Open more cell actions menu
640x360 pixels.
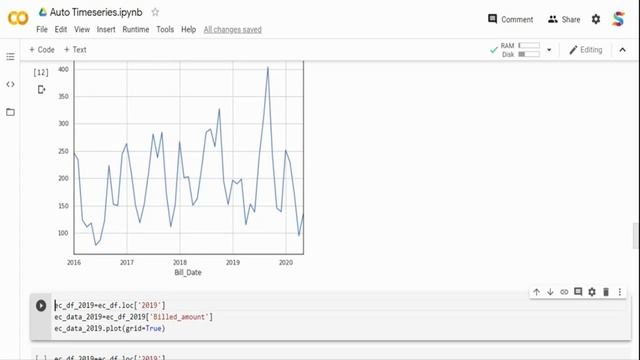tap(620, 292)
